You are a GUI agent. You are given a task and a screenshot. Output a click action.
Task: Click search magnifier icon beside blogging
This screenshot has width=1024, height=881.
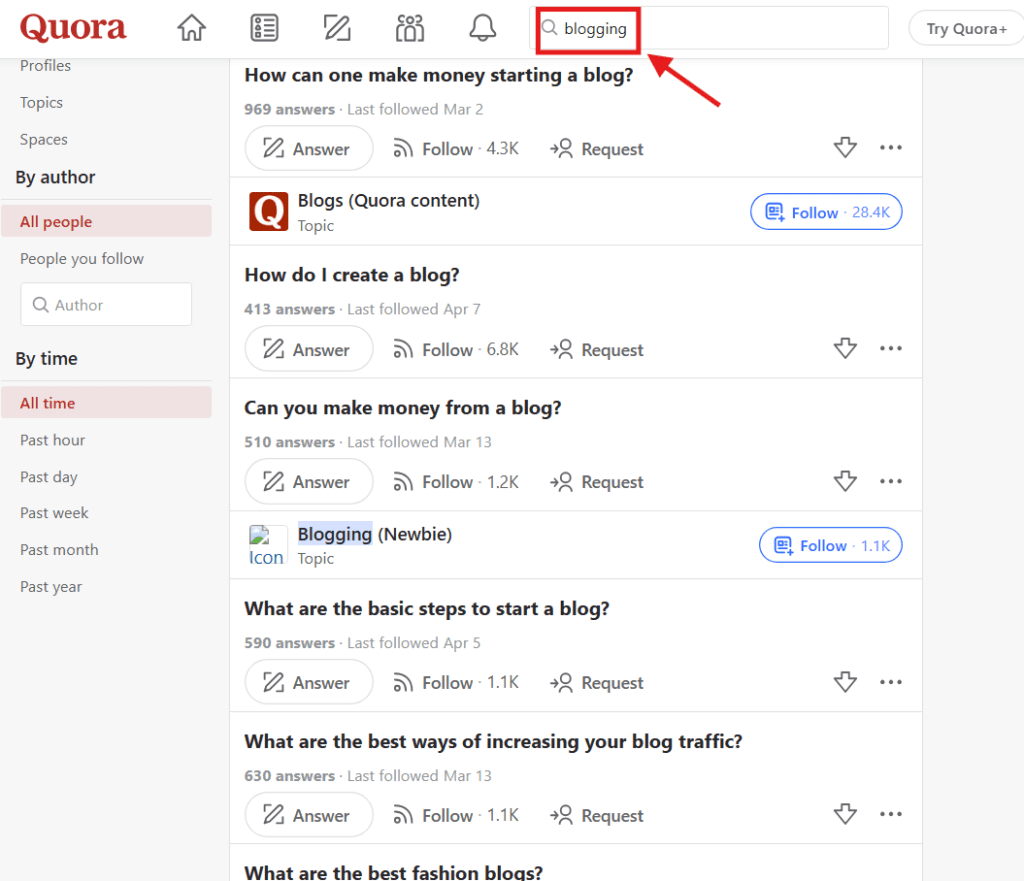point(550,27)
